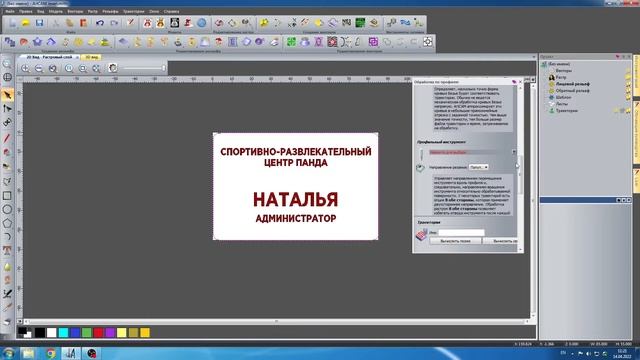The height and width of the screenshot is (360, 640).
Task: Open the Рельефы menu
Action: pos(110,11)
